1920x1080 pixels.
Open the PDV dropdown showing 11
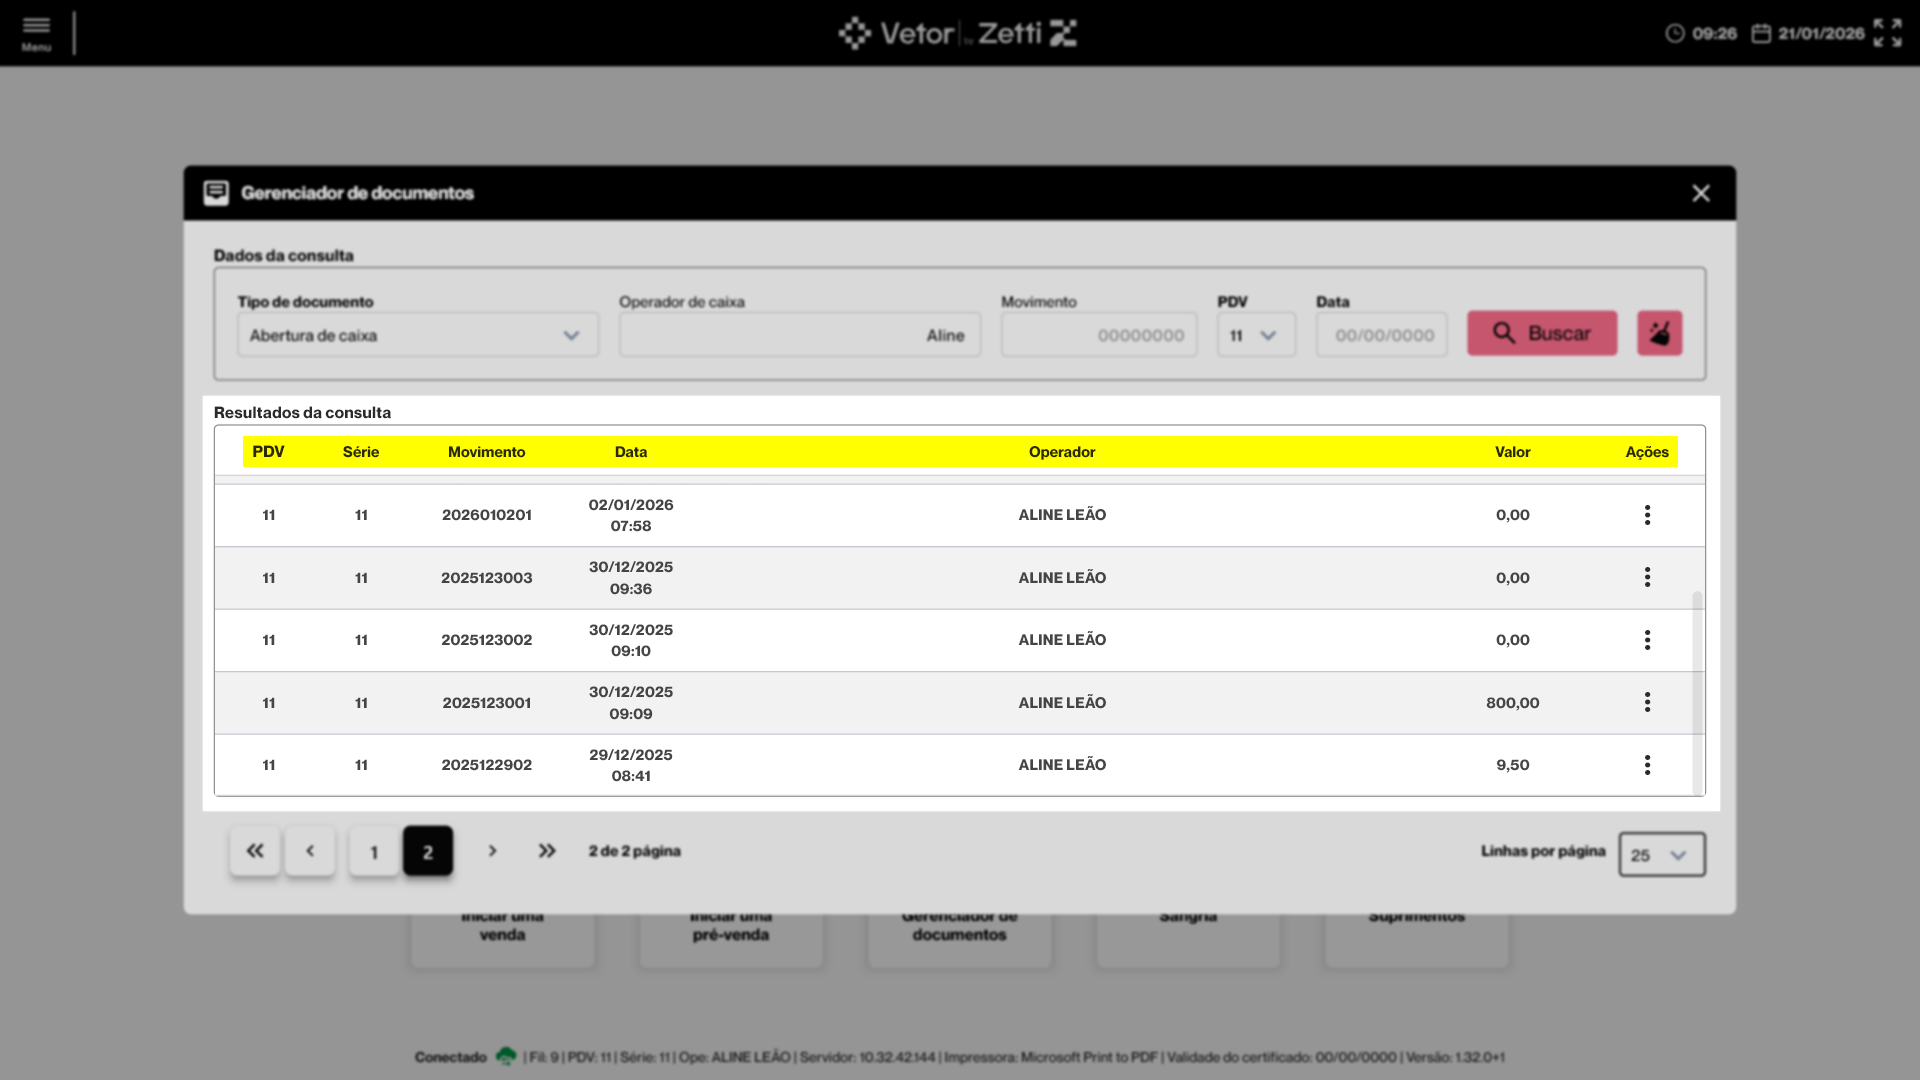1255,335
